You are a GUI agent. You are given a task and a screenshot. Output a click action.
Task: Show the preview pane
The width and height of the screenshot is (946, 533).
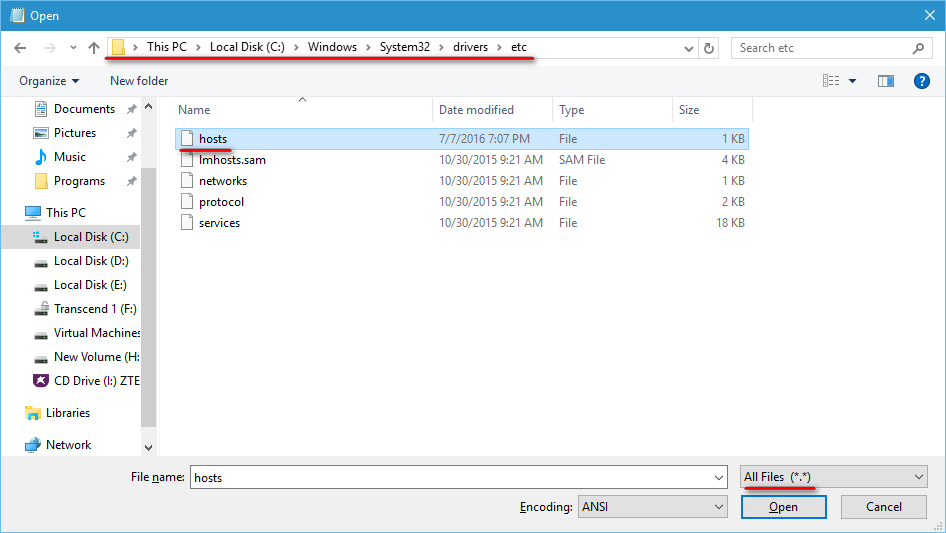coord(886,81)
